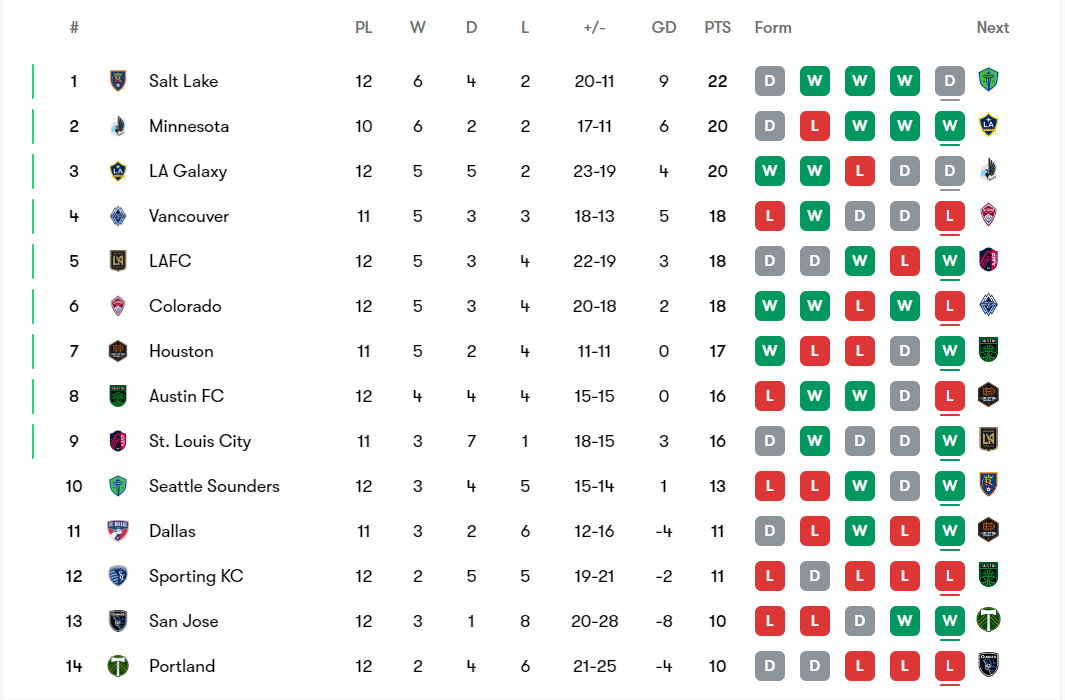Sort table by GD column header
Viewport: 1065px width, 700px height.
coord(664,28)
